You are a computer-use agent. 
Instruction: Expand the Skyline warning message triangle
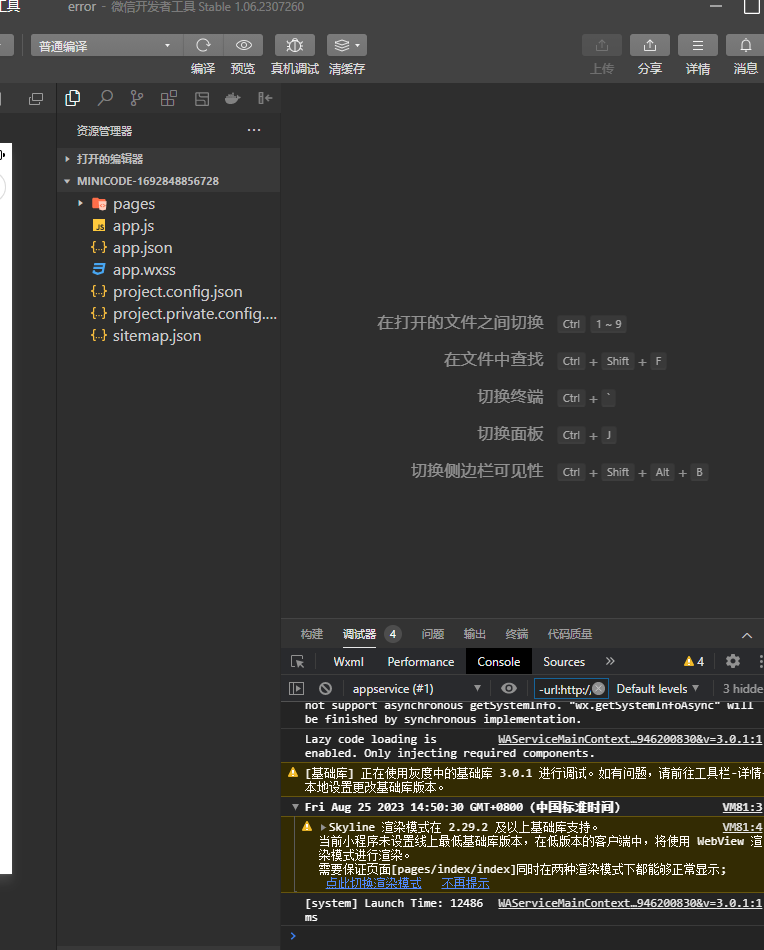(x=323, y=827)
